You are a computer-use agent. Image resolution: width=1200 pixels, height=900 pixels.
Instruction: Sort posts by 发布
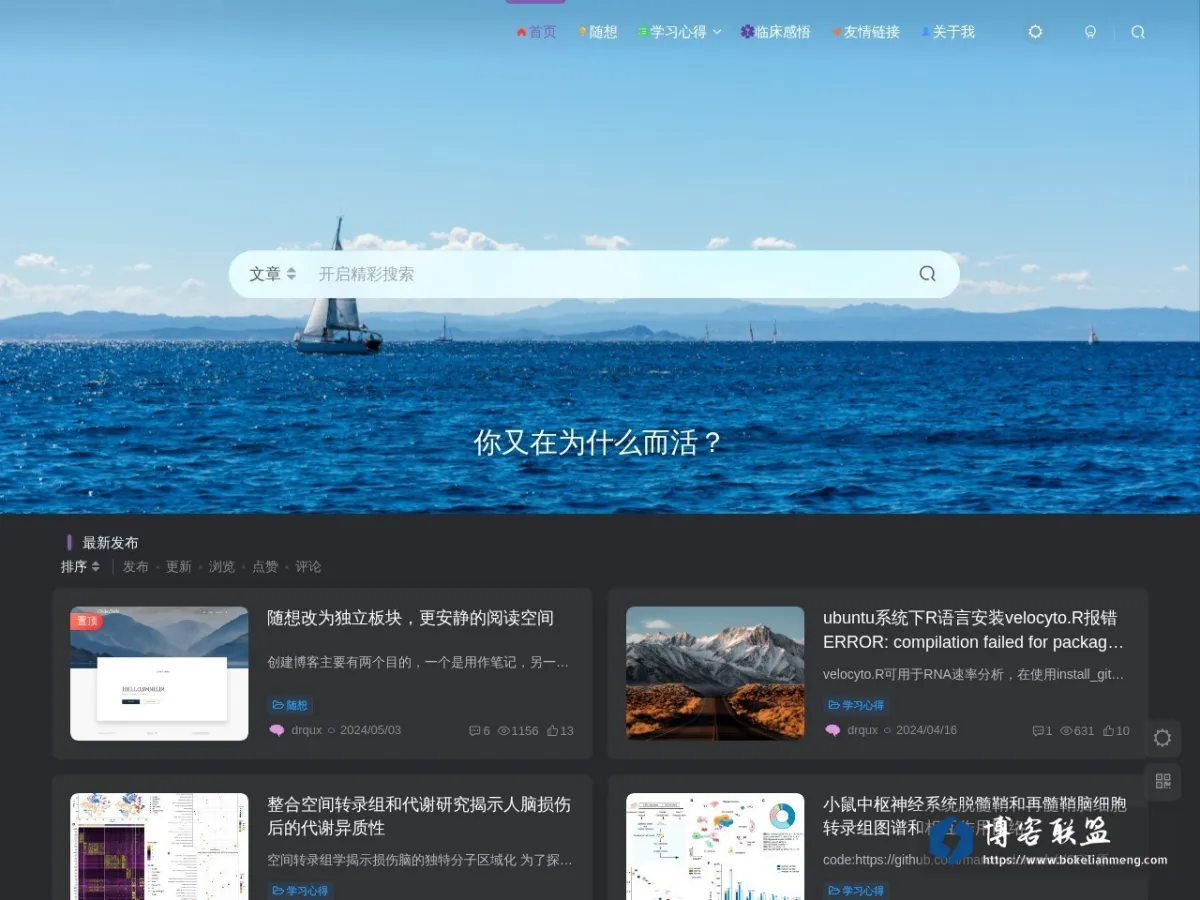click(x=136, y=567)
